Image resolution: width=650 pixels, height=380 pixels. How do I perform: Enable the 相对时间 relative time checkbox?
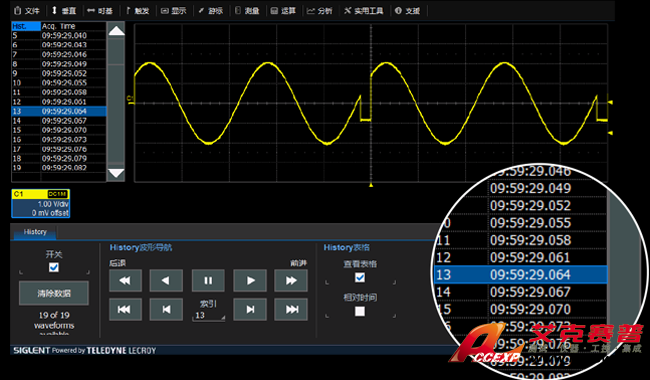coord(360,311)
